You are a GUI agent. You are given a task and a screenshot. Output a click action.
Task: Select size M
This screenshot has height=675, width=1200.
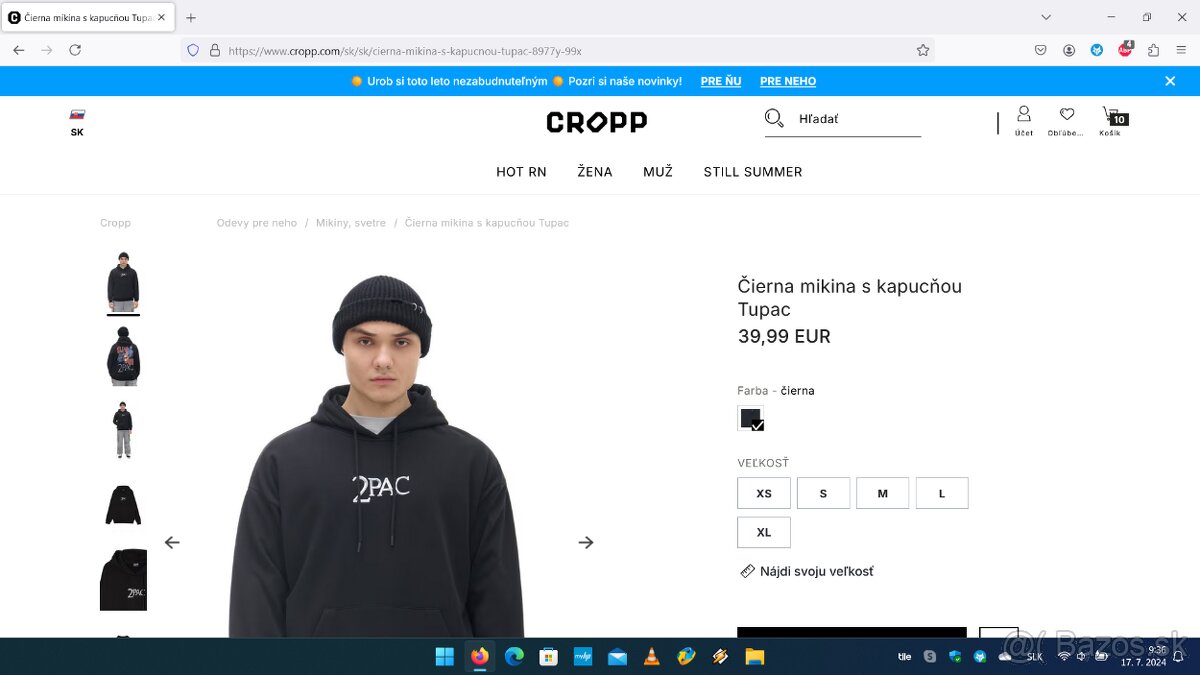[x=883, y=493]
